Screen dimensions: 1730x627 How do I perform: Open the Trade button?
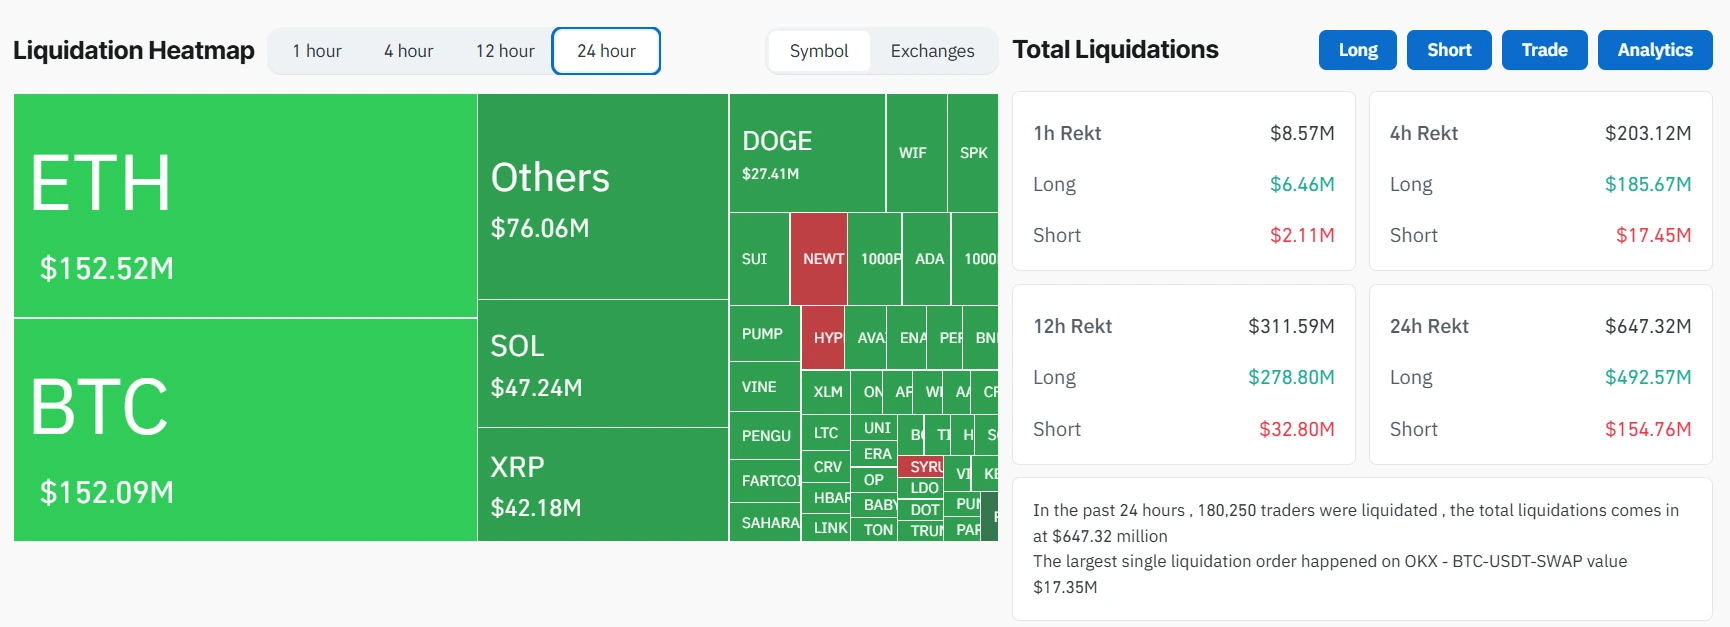pyautogui.click(x=1544, y=50)
